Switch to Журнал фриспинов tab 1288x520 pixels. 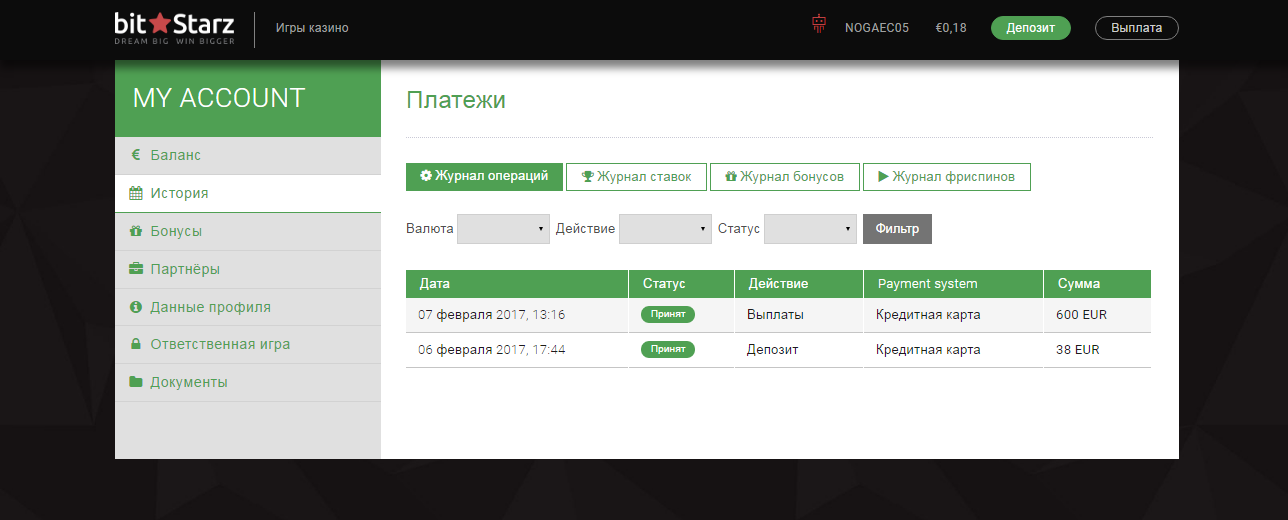(946, 177)
